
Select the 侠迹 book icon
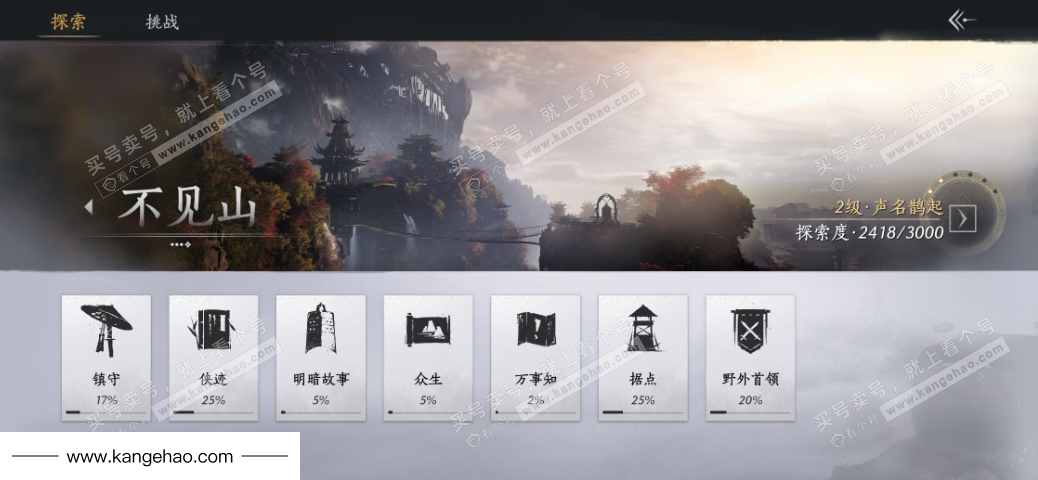pos(213,329)
